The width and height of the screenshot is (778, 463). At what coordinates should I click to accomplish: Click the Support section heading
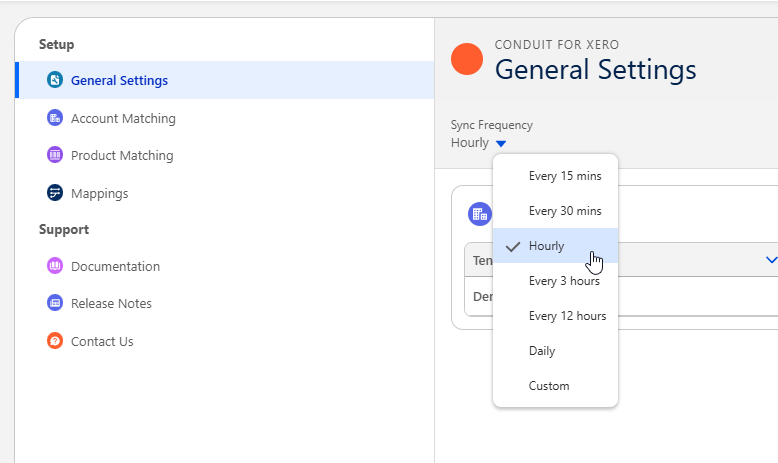(64, 229)
